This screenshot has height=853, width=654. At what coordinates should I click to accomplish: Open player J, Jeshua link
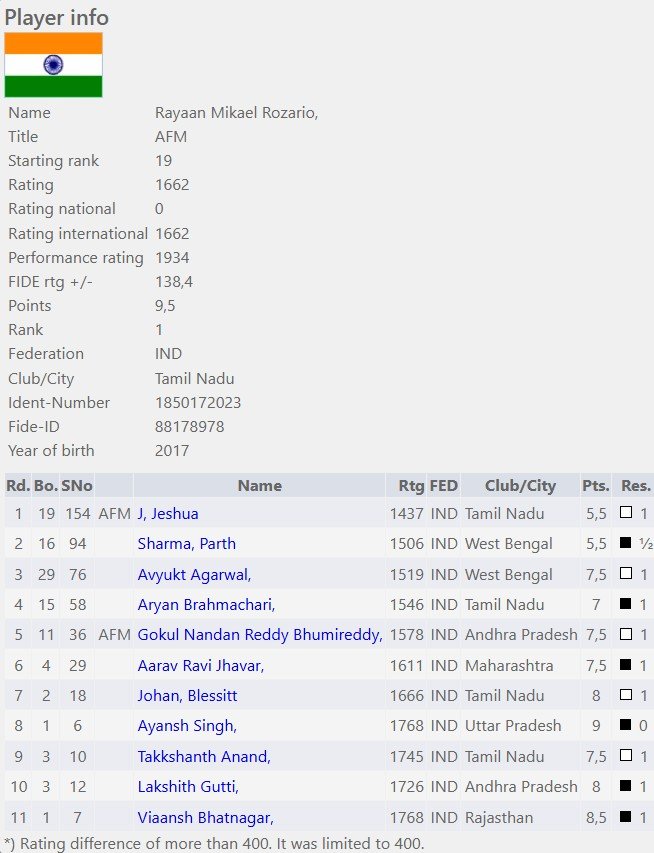point(168,514)
